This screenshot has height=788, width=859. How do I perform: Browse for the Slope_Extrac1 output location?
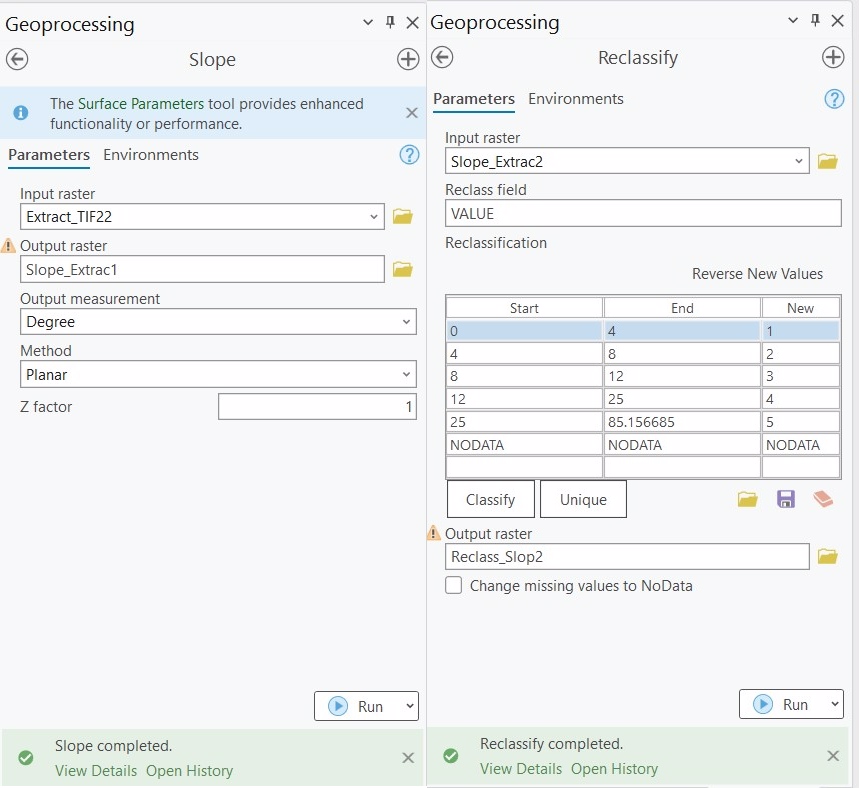(403, 270)
